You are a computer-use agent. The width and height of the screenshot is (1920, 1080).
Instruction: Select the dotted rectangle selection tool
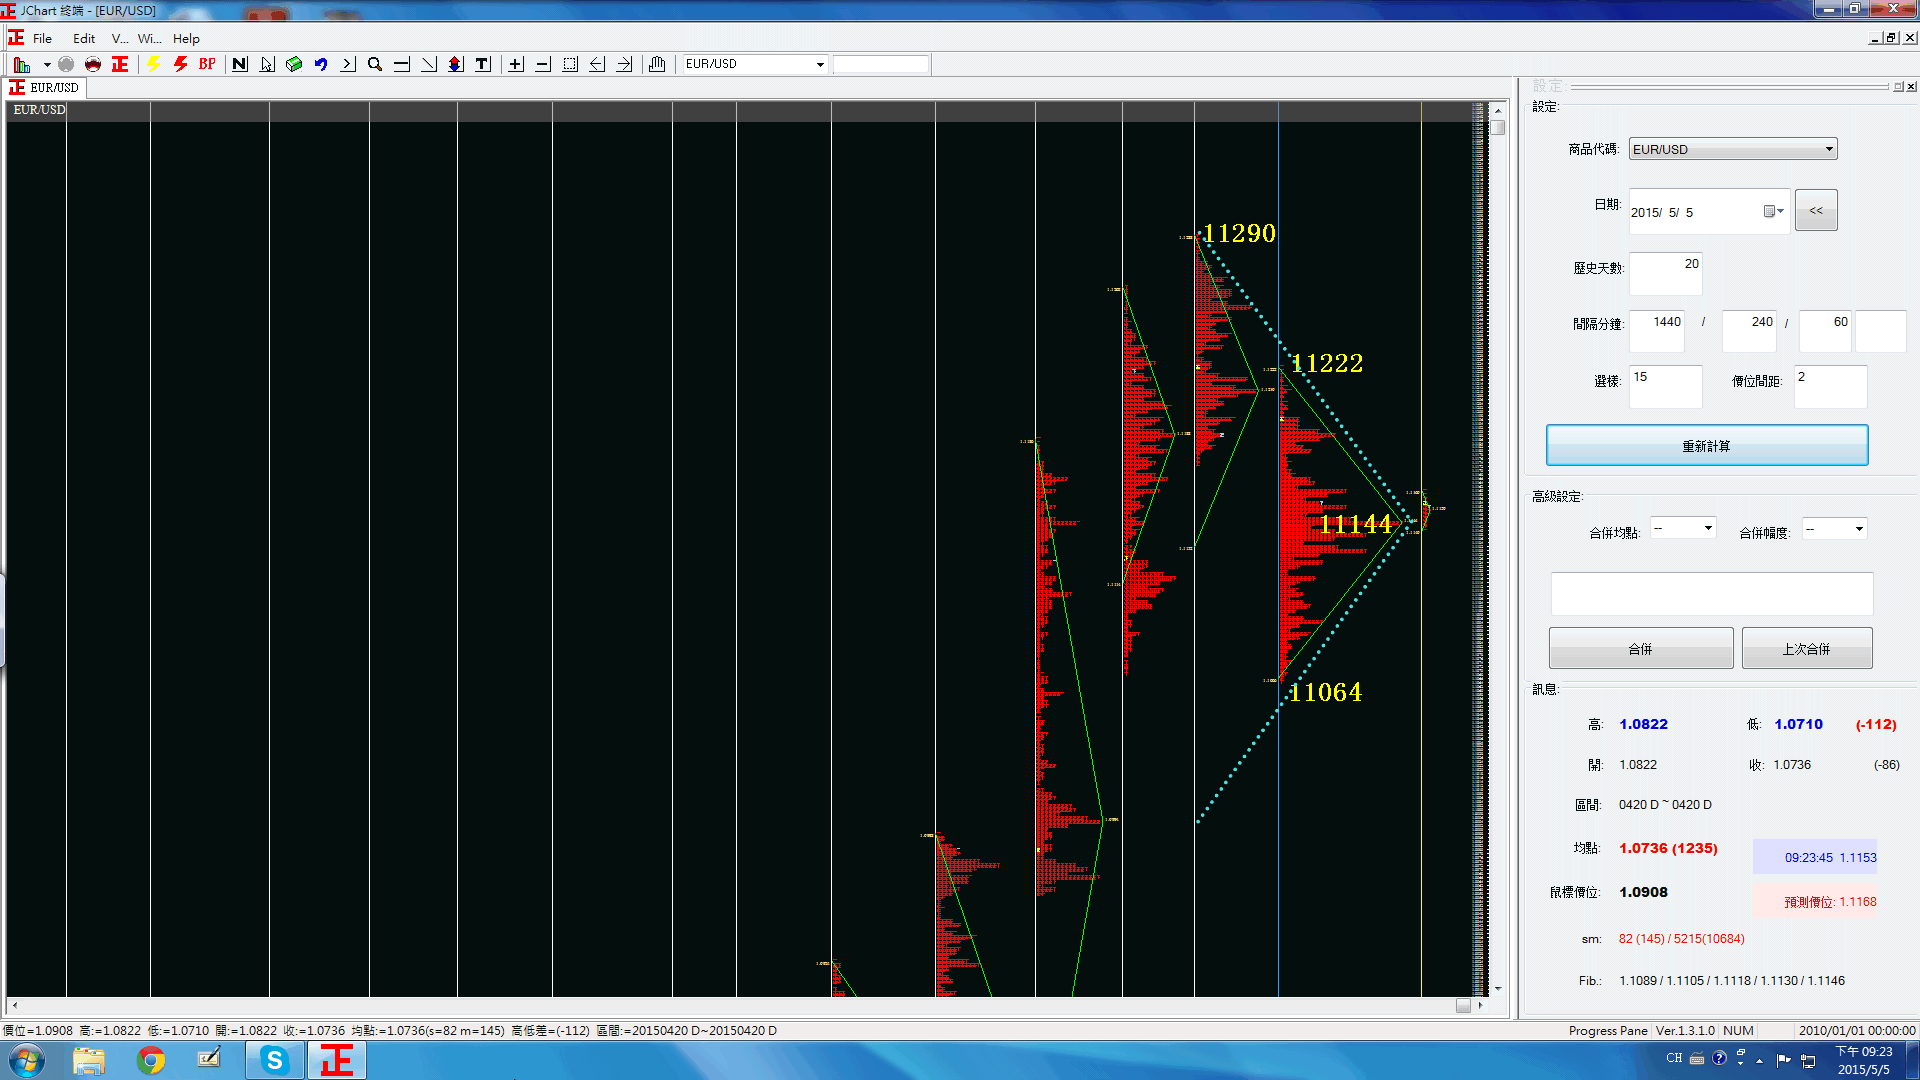(x=570, y=64)
